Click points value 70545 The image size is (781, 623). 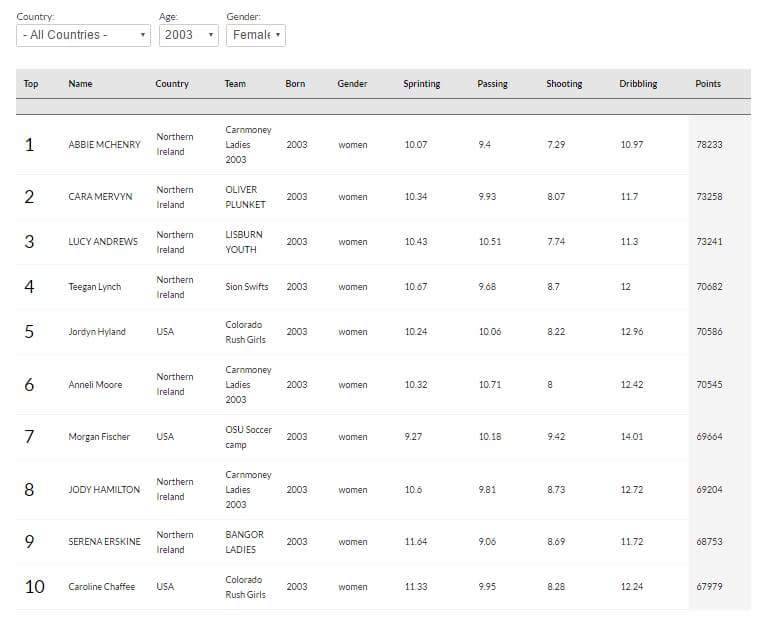(x=709, y=384)
